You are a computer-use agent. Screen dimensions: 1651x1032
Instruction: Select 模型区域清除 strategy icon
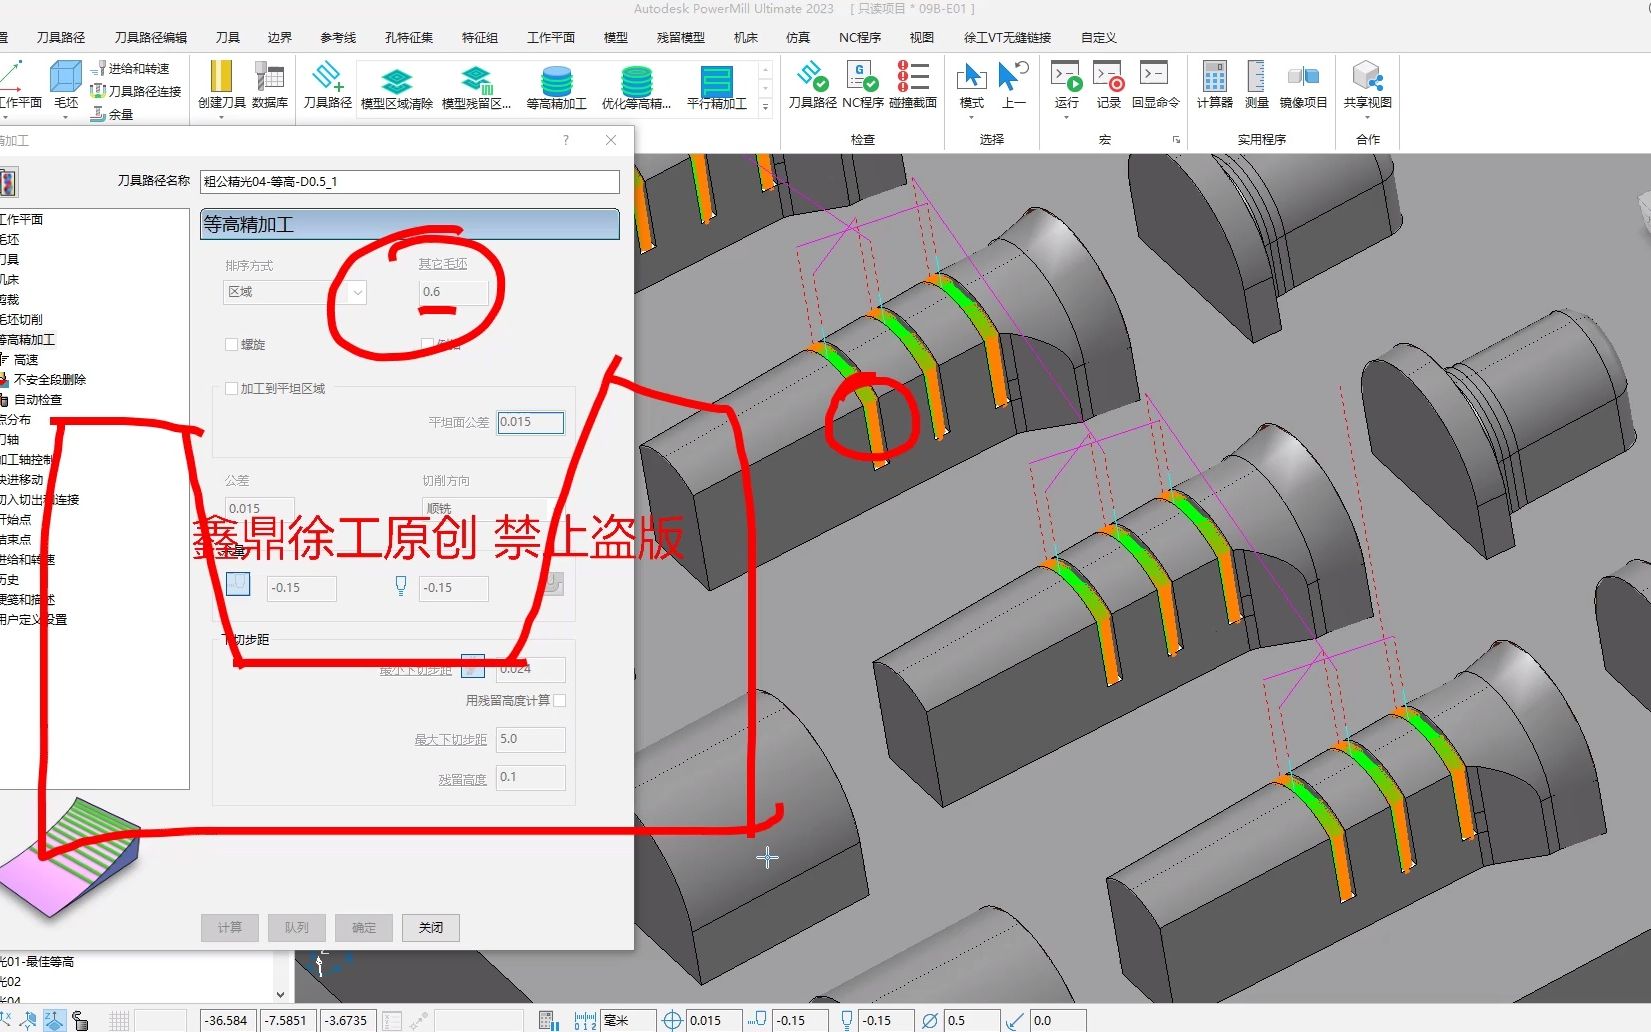click(396, 87)
